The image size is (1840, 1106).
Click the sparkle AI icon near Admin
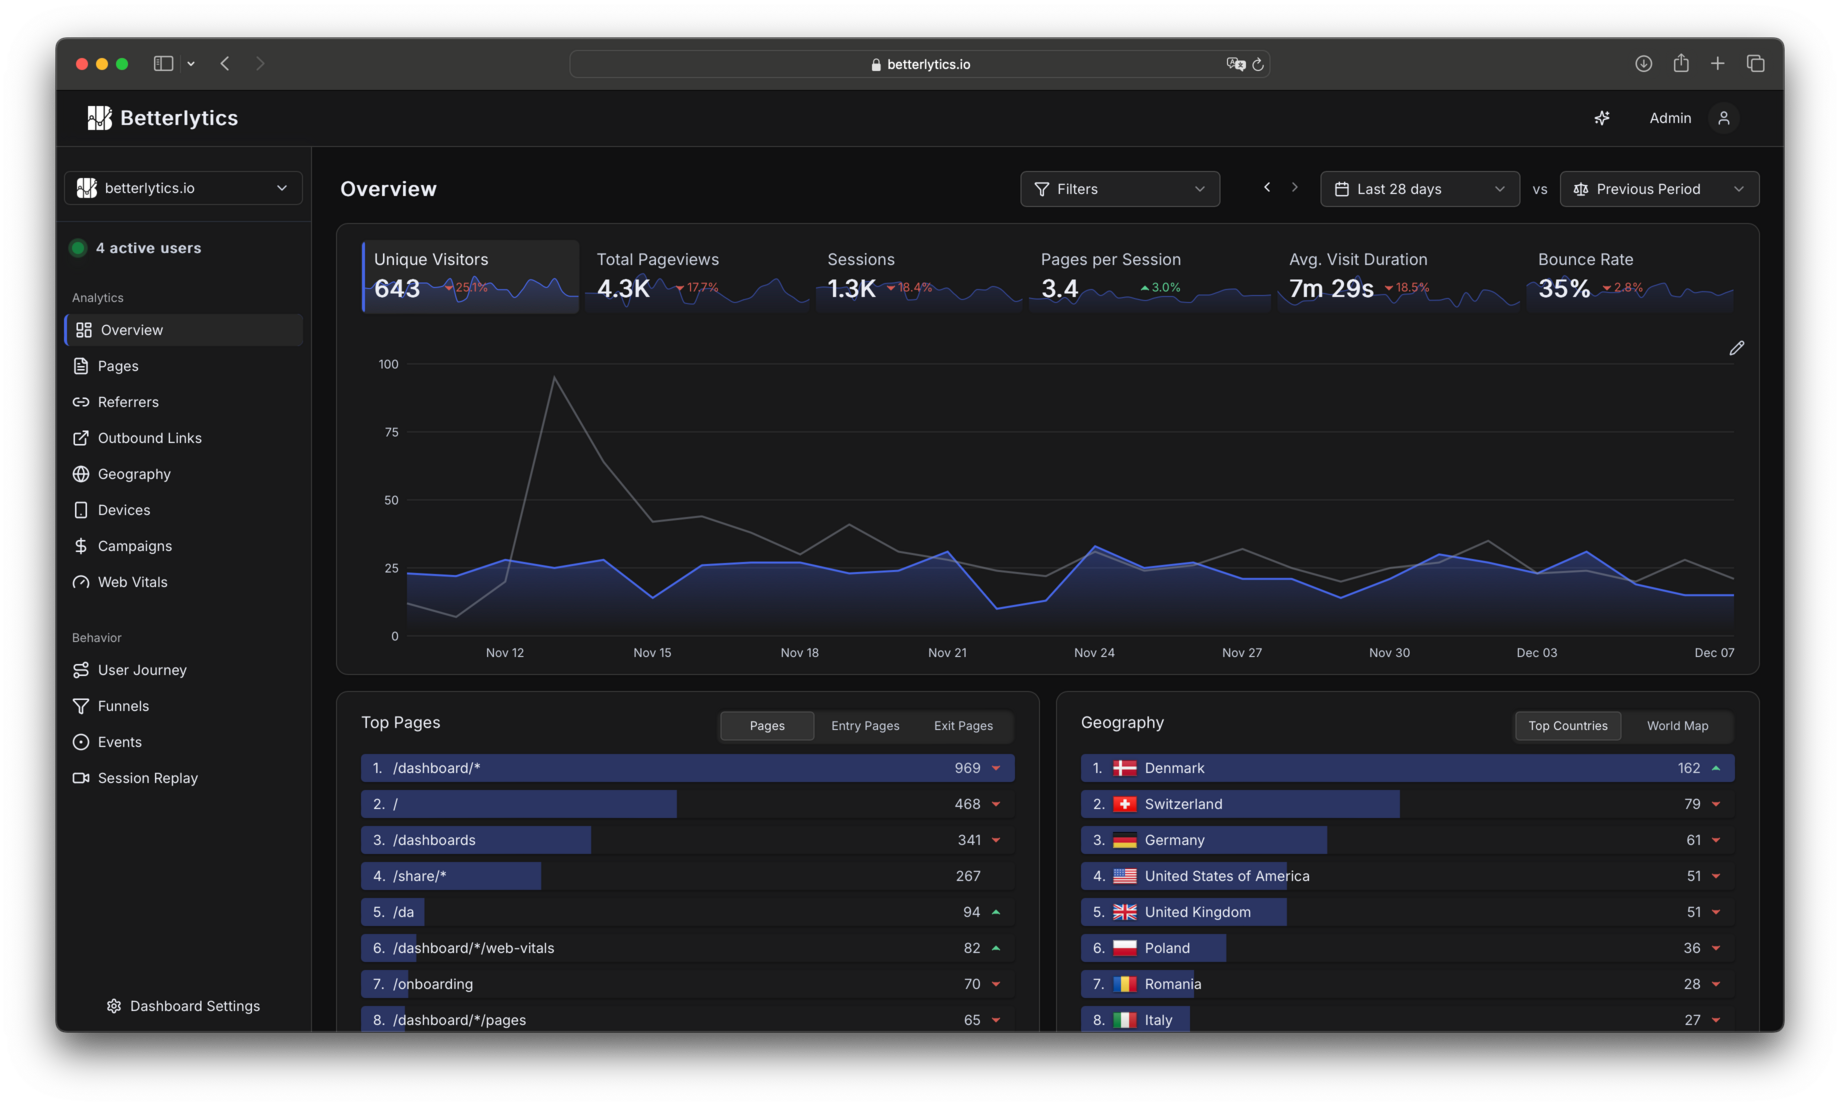click(x=1602, y=117)
